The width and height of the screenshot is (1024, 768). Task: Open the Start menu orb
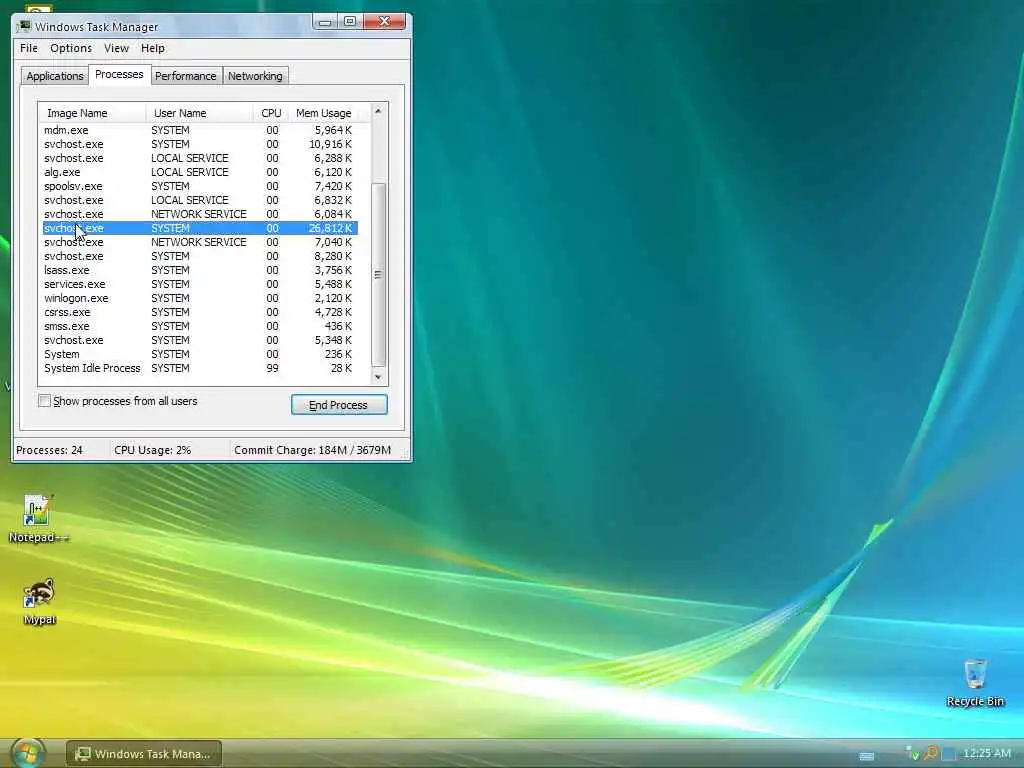27,753
